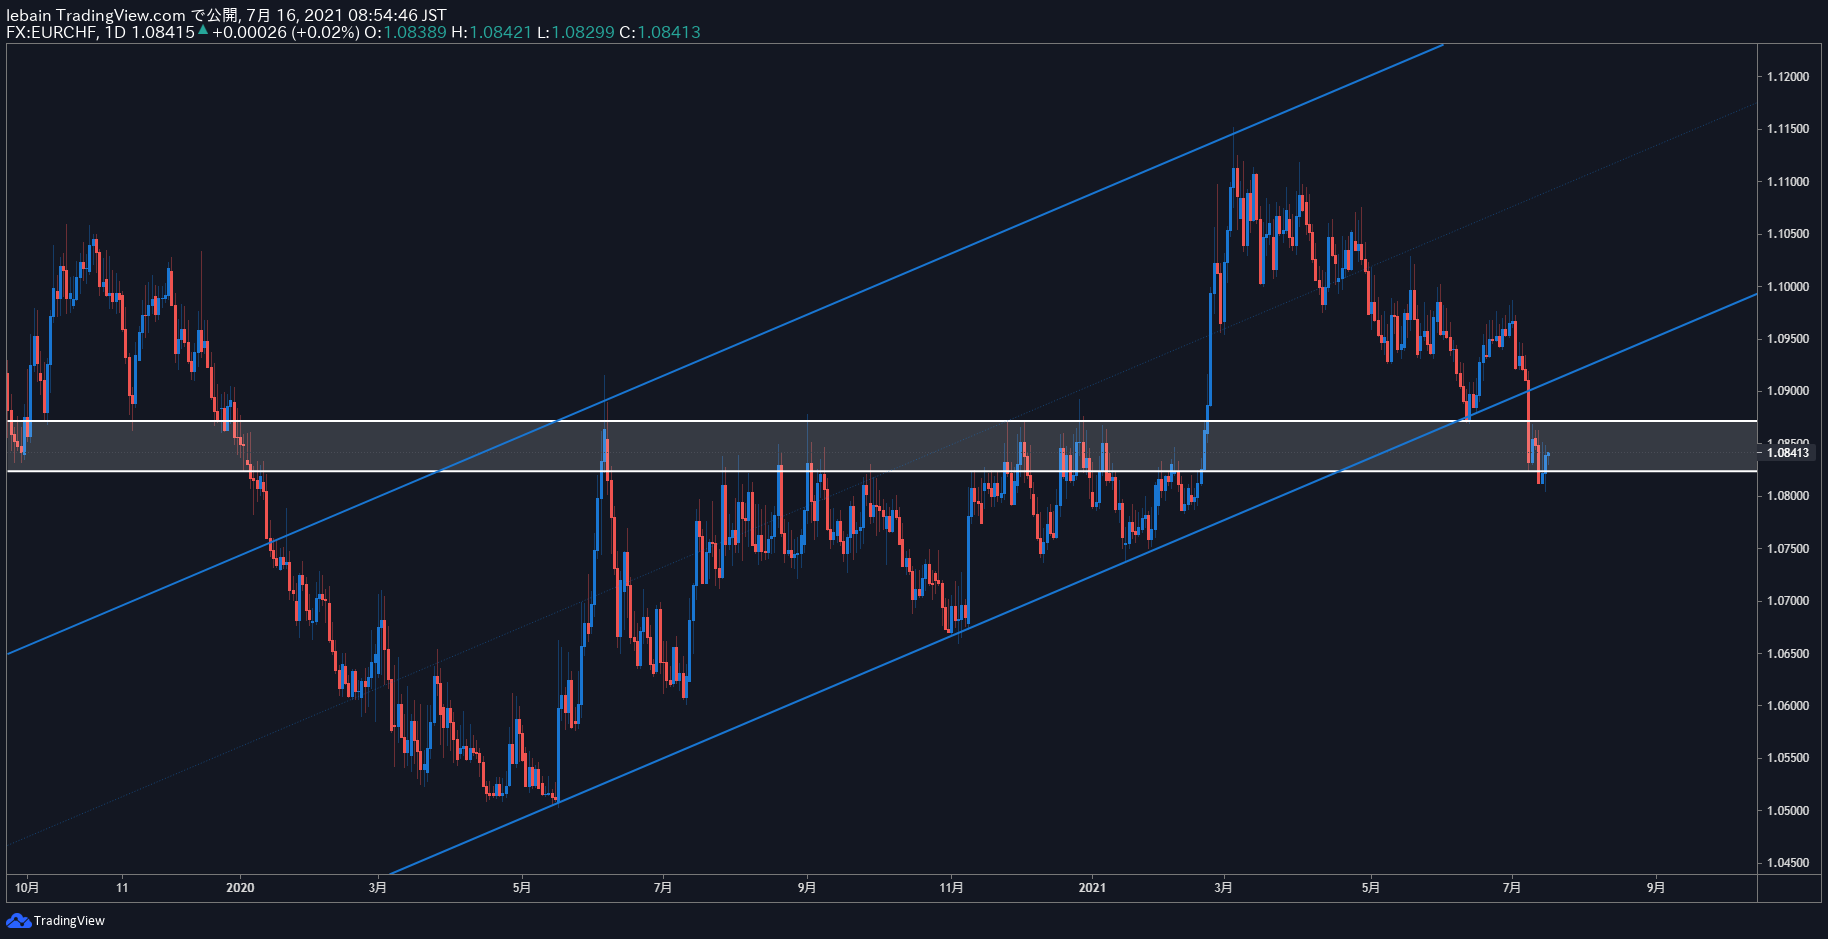Click the 2020 time axis label
The height and width of the screenshot is (939, 1828).
(x=240, y=887)
